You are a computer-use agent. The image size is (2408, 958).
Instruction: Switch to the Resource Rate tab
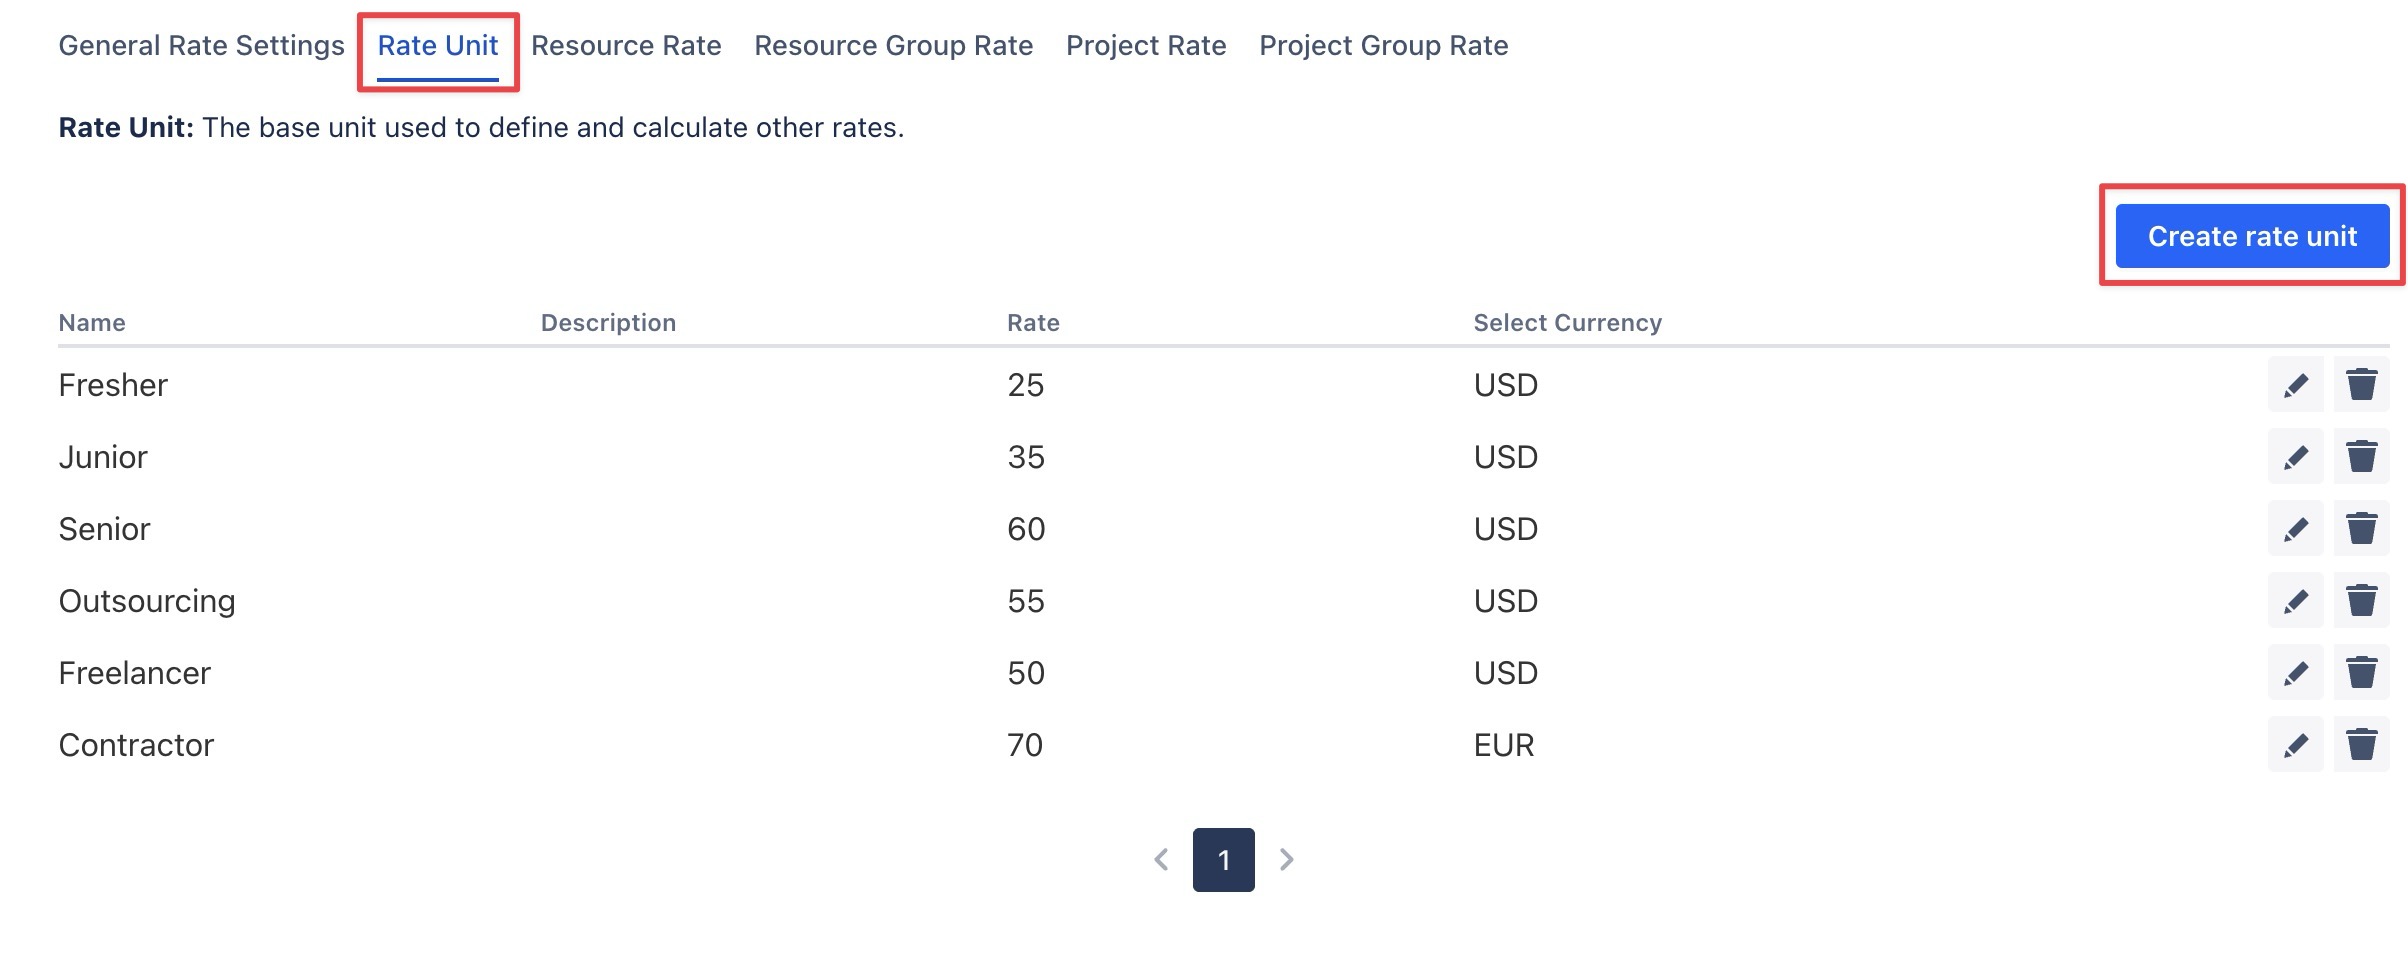(626, 46)
